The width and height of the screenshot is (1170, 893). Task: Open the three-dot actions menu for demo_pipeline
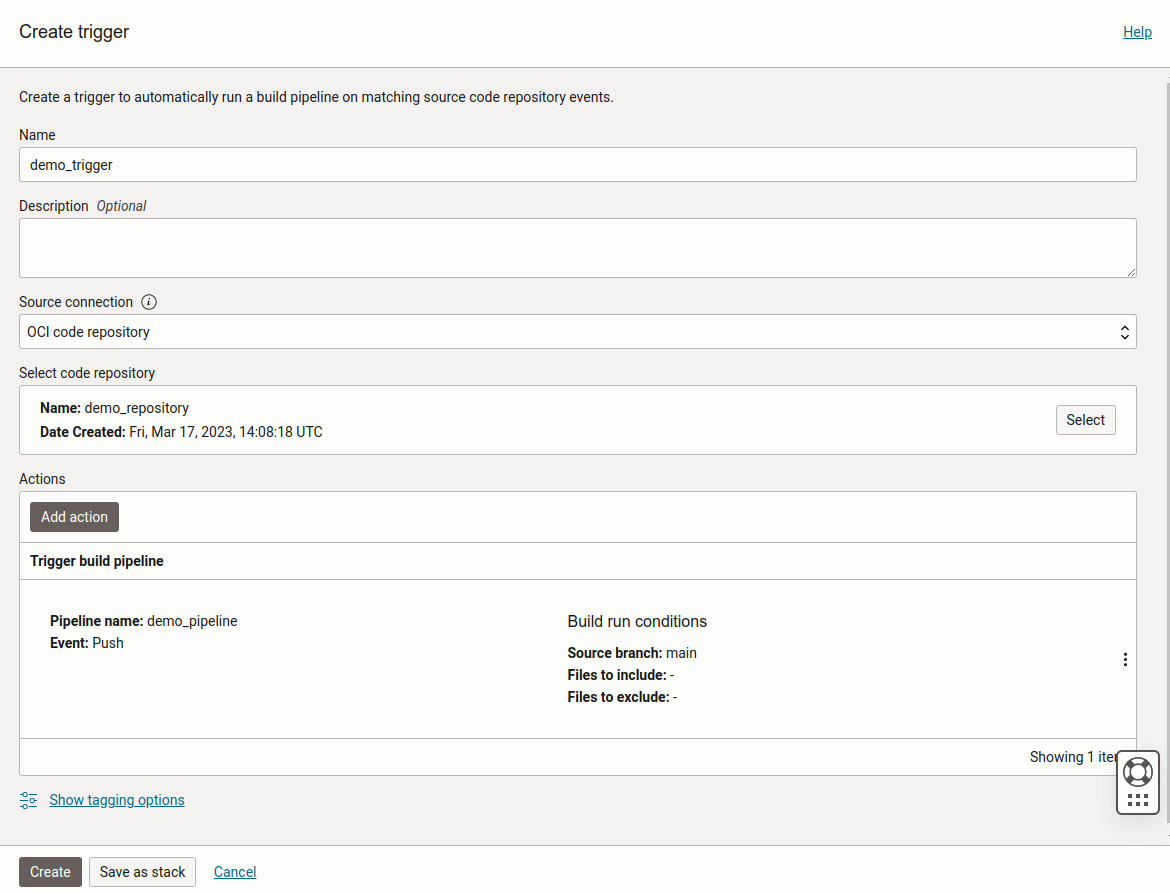1125,660
